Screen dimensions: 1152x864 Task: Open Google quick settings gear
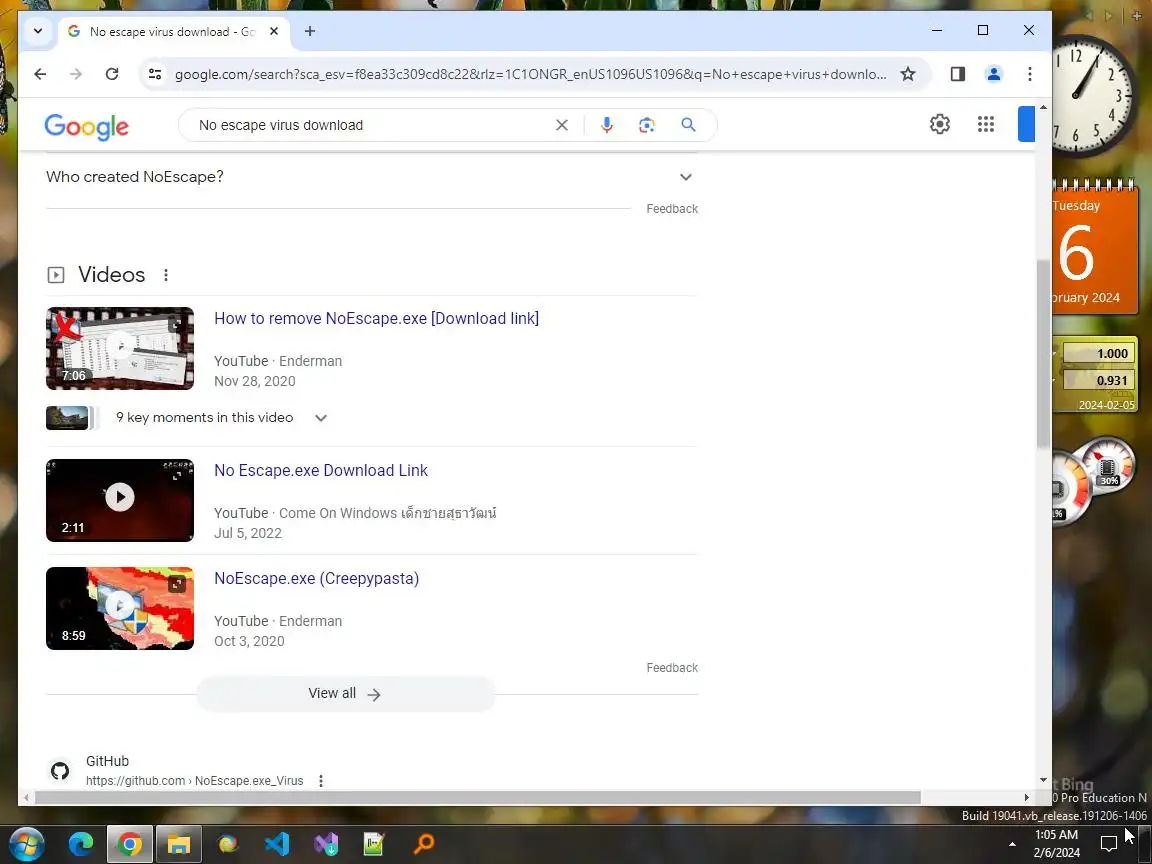coord(940,124)
